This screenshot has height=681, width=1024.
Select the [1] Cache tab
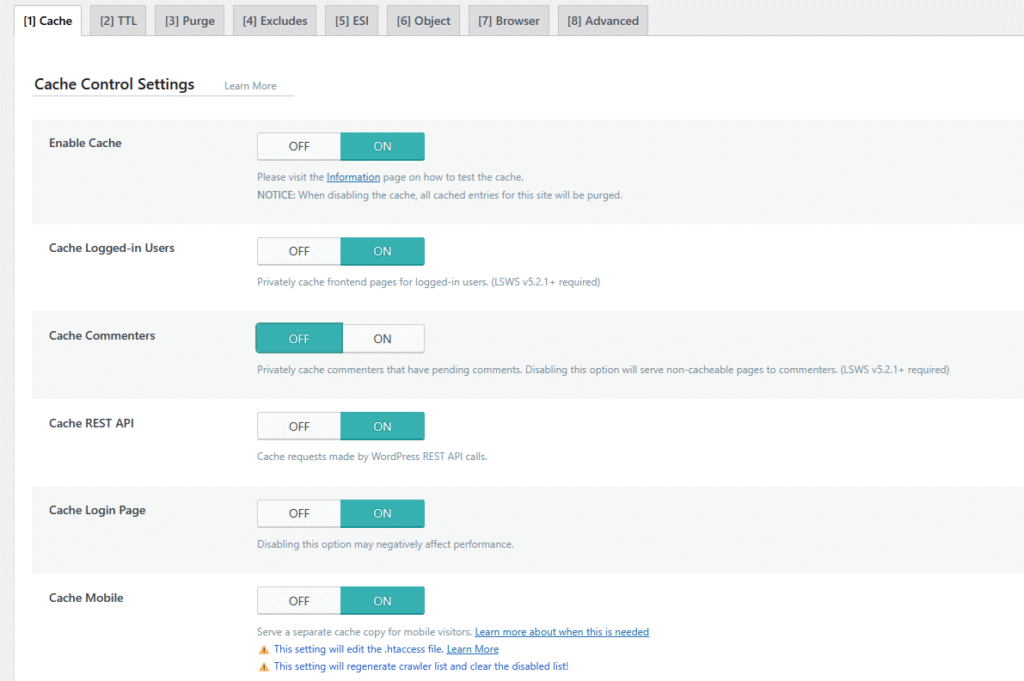[48, 21]
